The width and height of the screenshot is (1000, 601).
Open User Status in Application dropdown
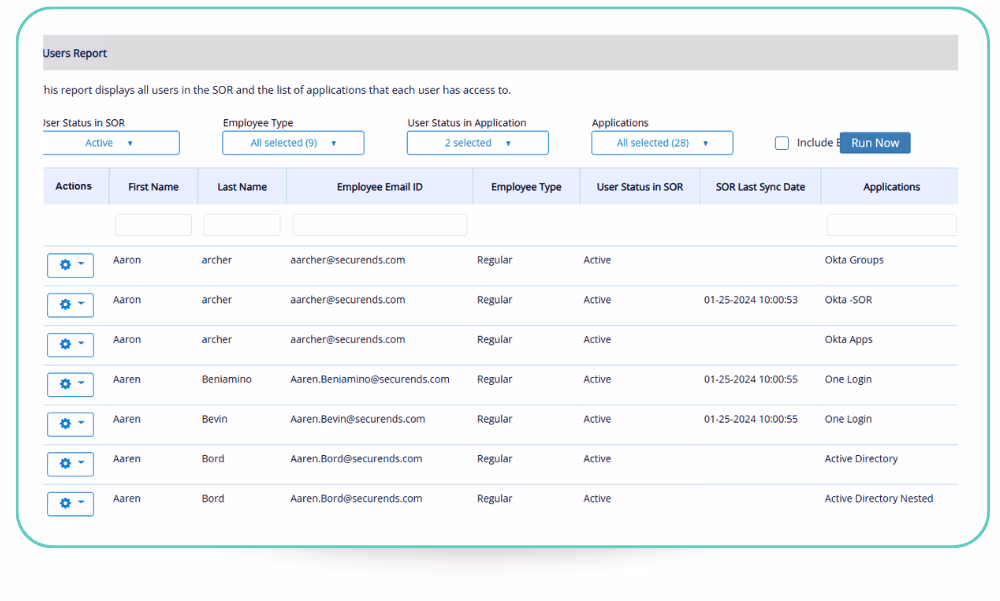coord(477,143)
